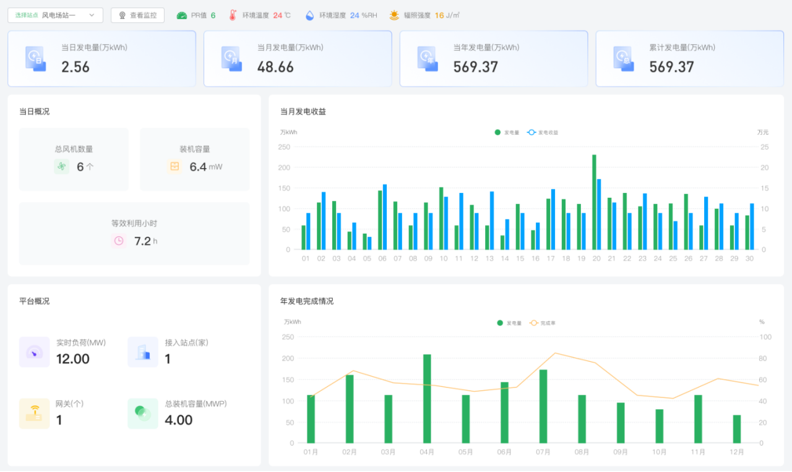The image size is (792, 472).
Task: Click the 查看监控 button
Action: [x=137, y=15]
